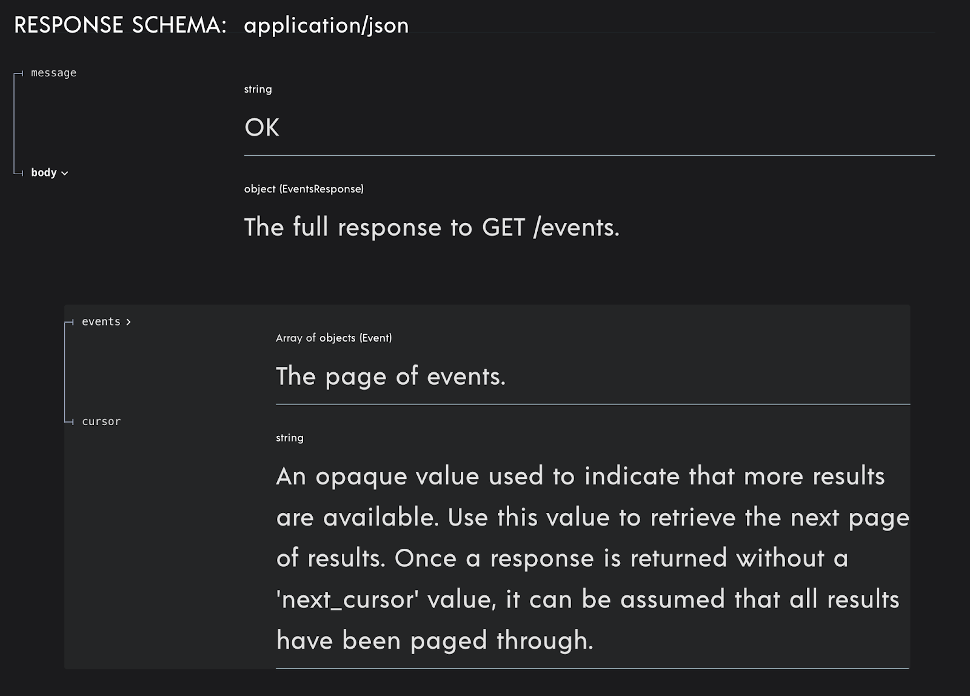
Task: Click the opaque value cursor description paragraph
Action: coord(593,558)
